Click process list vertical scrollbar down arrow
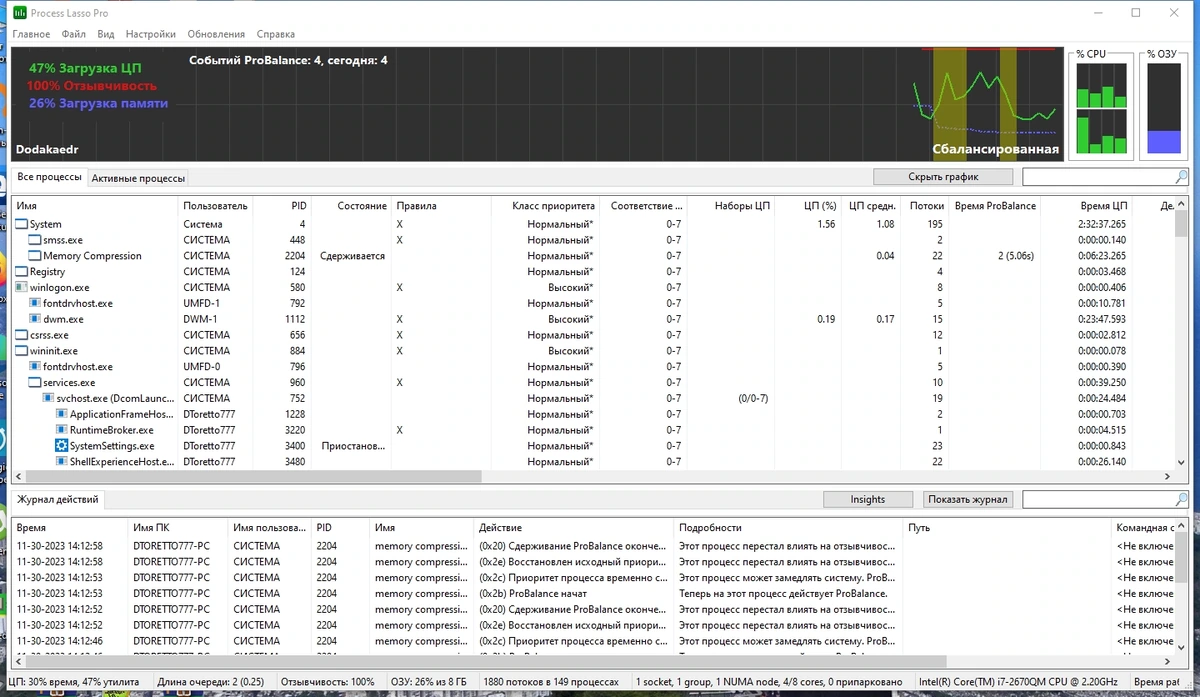The height and width of the screenshot is (697, 1200). (1182, 463)
